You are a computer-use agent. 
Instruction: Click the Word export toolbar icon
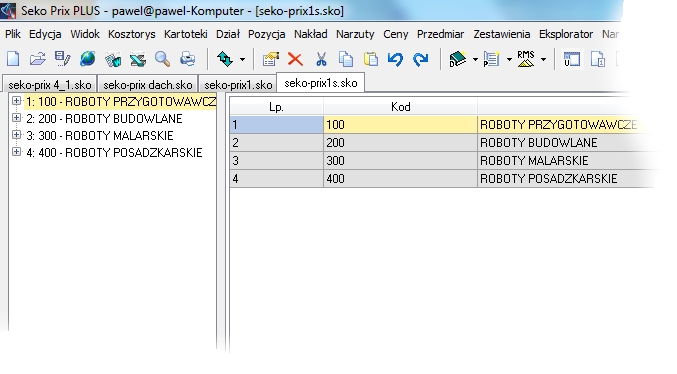click(113, 59)
